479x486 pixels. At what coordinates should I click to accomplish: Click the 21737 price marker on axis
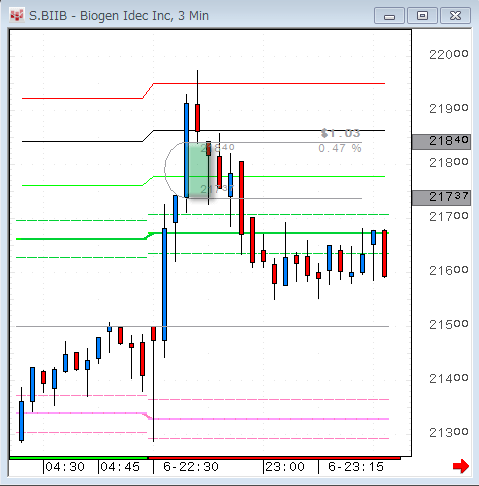coord(441,198)
